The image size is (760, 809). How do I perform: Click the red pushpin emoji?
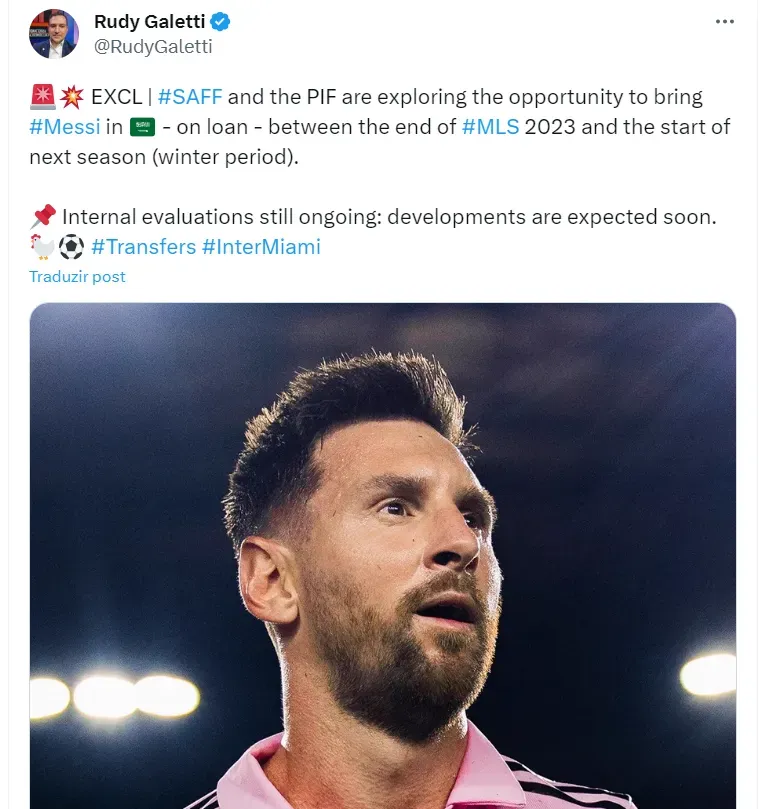tap(42, 216)
